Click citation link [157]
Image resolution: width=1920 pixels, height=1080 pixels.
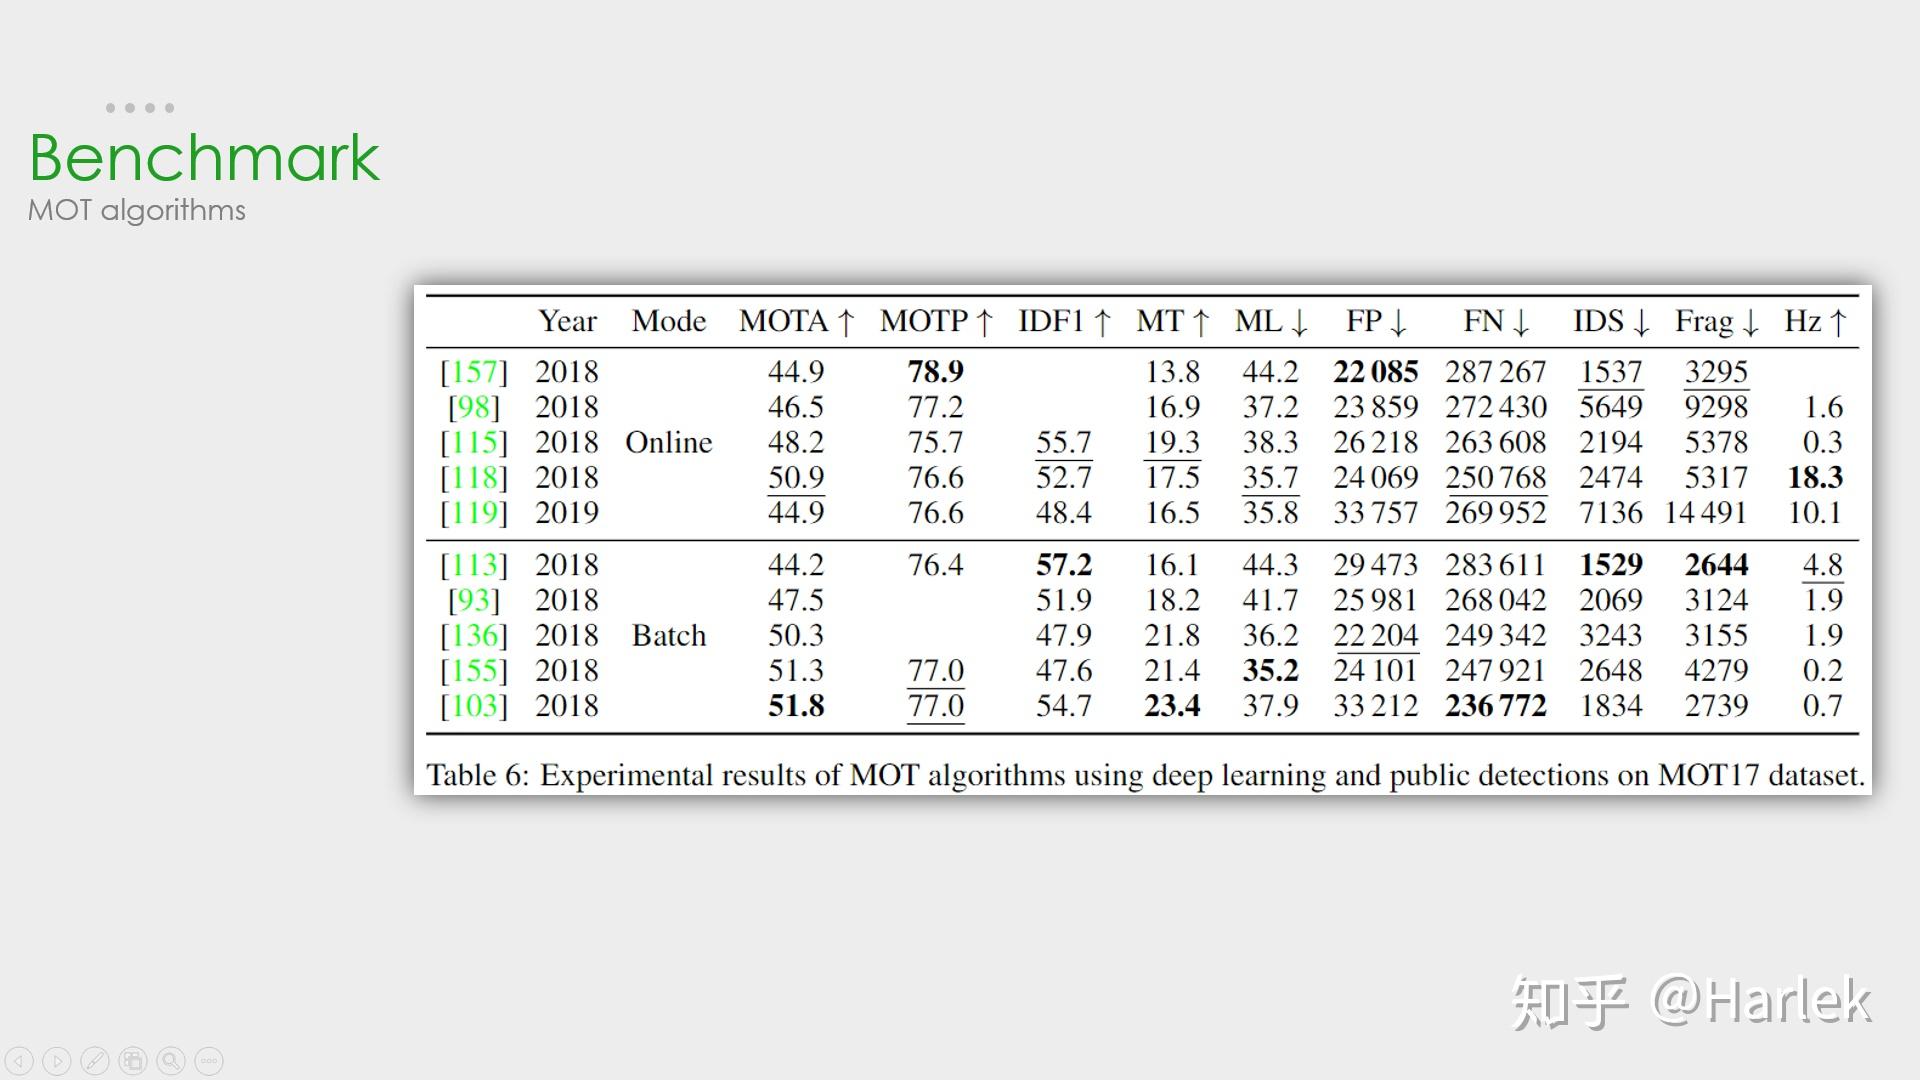point(474,372)
